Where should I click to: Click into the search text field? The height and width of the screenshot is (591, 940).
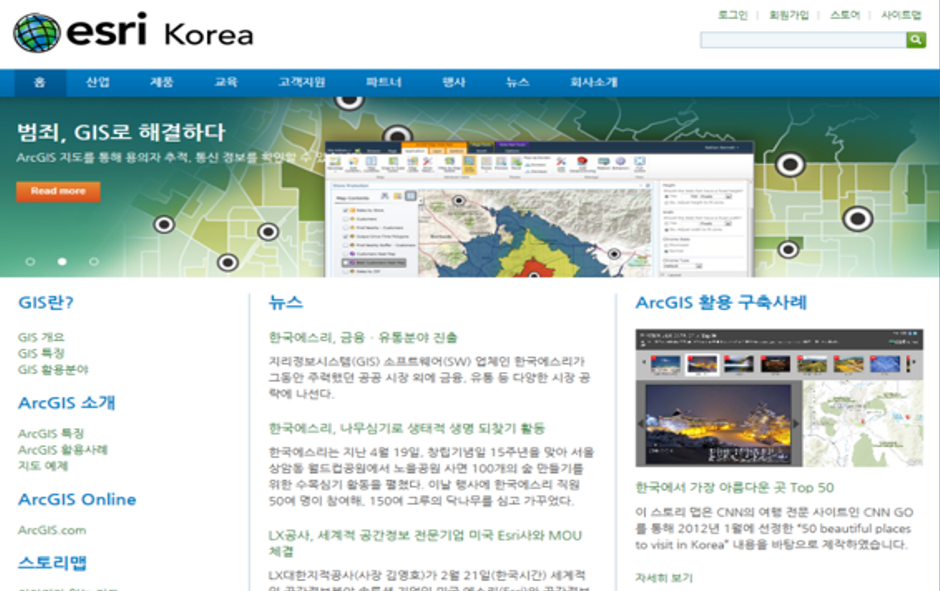pos(802,40)
